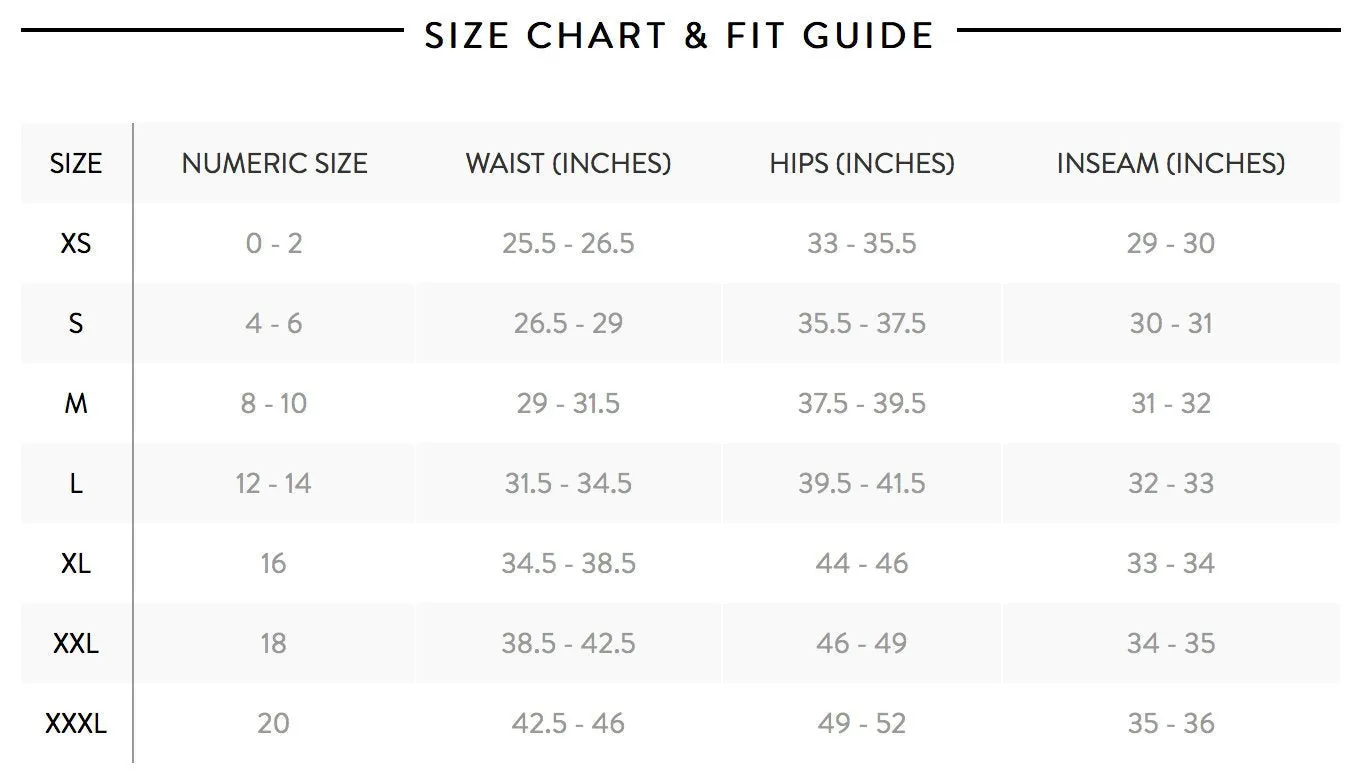Screen dimensions: 1359x776
Task: Select waist value 42.5 - 46
Action: click(568, 723)
